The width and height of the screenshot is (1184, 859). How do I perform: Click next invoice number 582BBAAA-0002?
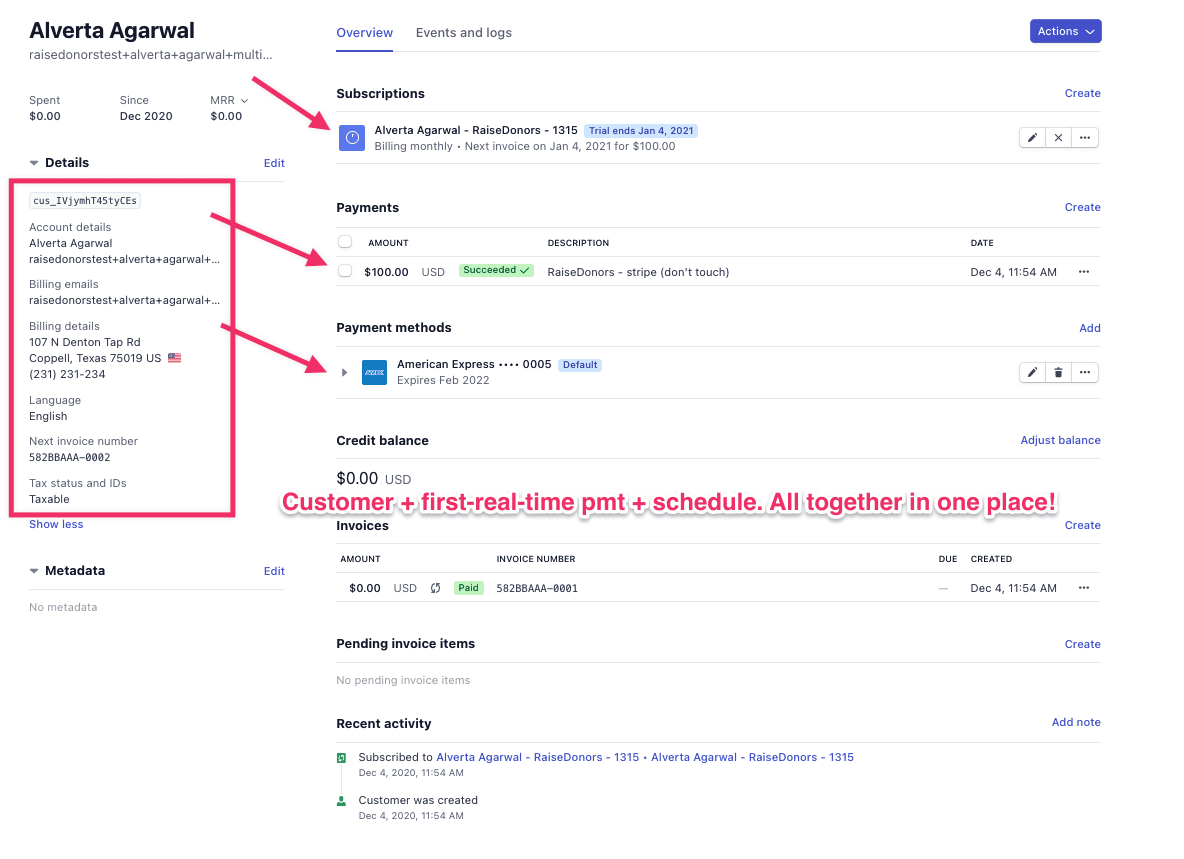click(x=69, y=457)
